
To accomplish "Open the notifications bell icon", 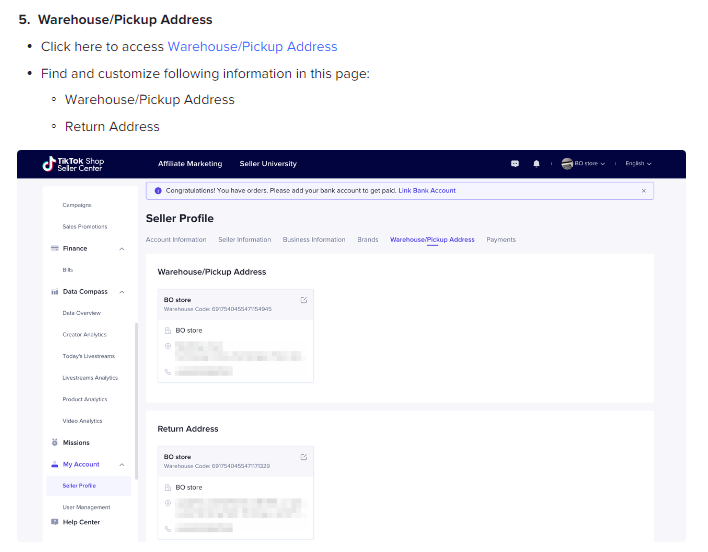I will tap(536, 164).
